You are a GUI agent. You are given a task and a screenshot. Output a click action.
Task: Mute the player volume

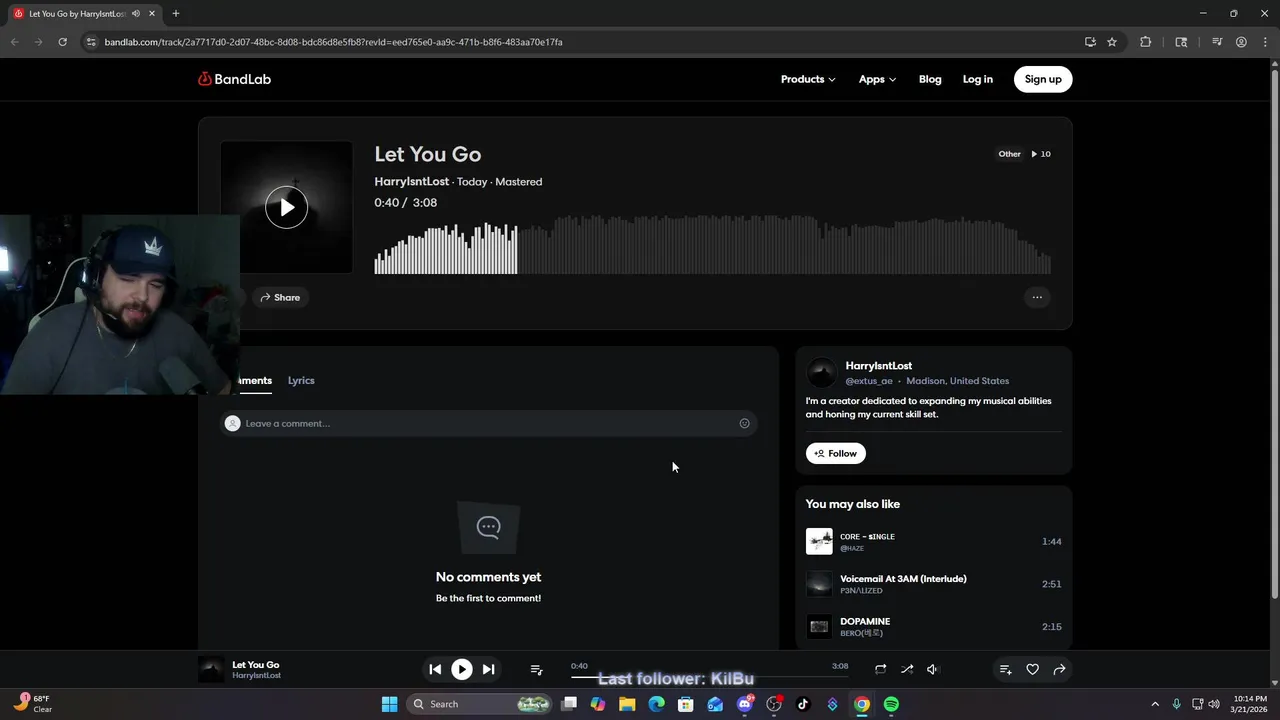pos(932,669)
